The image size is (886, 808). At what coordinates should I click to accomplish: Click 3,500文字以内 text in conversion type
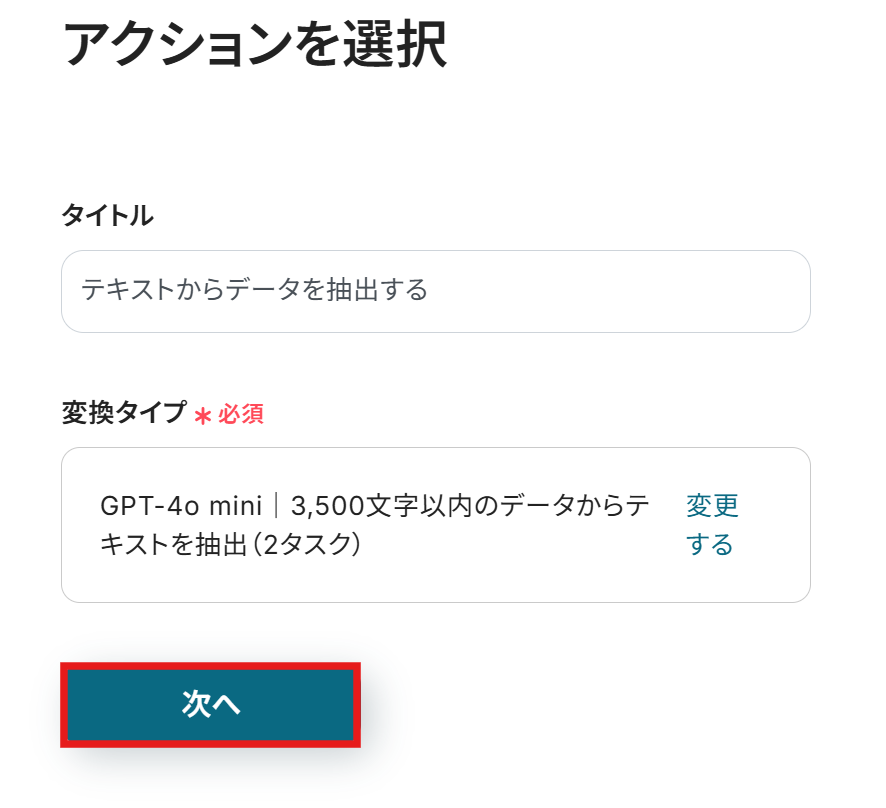tap(365, 506)
